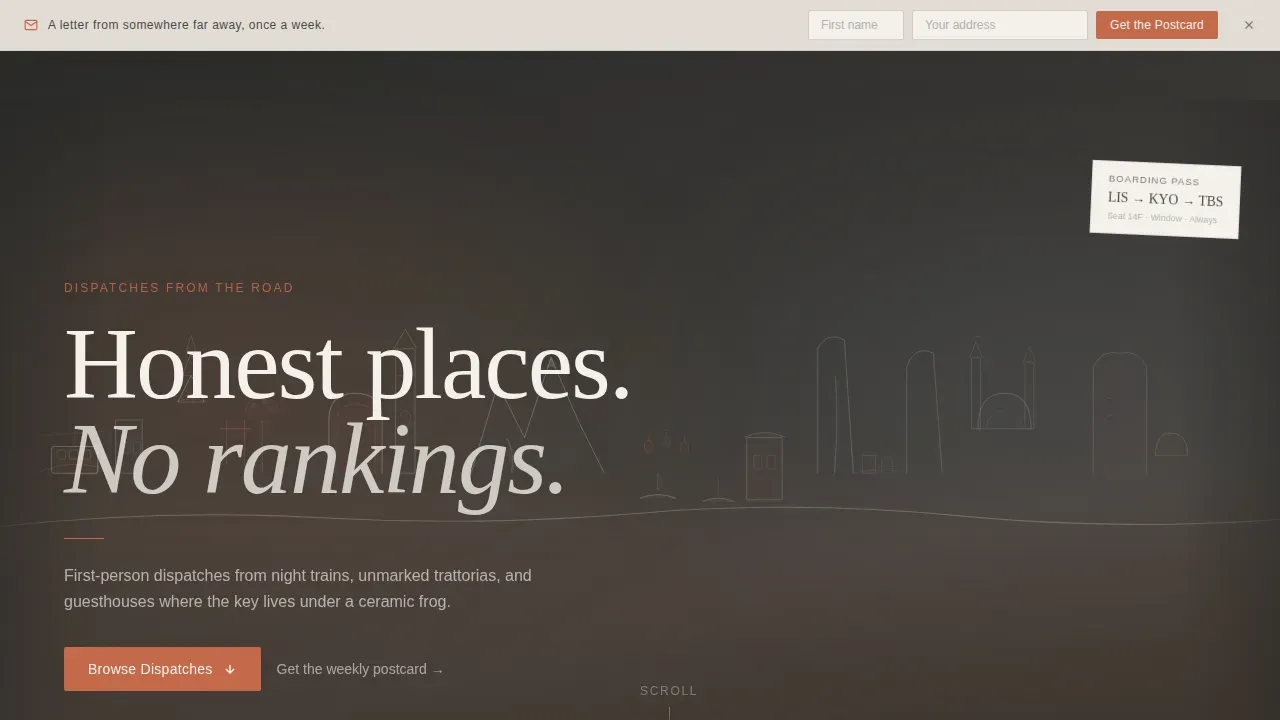Screen dimensions: 1280x720
Task: Click the SCROLL indicator at the bottom
Action: click(x=669, y=691)
